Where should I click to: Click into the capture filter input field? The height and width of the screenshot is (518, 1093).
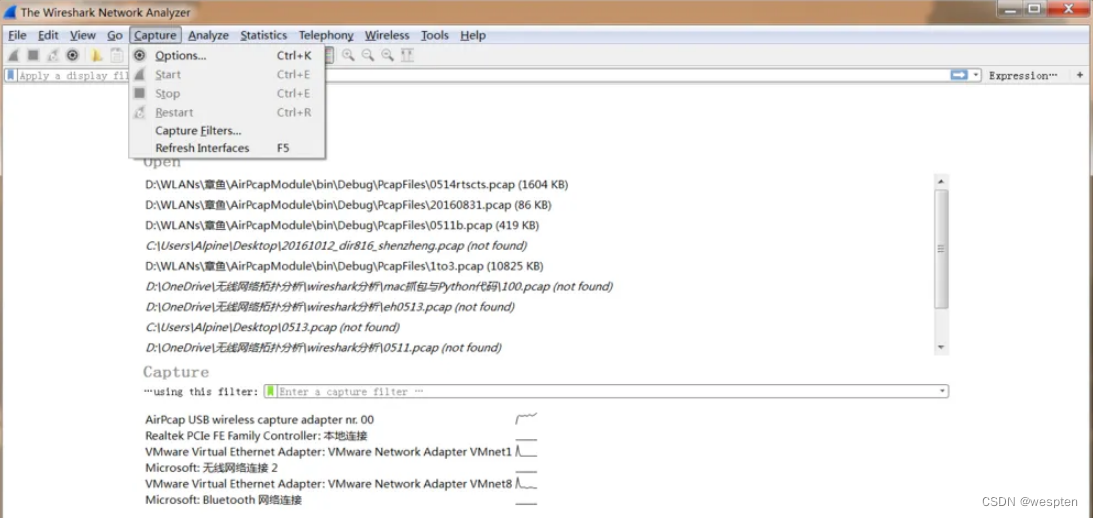[x=606, y=391]
